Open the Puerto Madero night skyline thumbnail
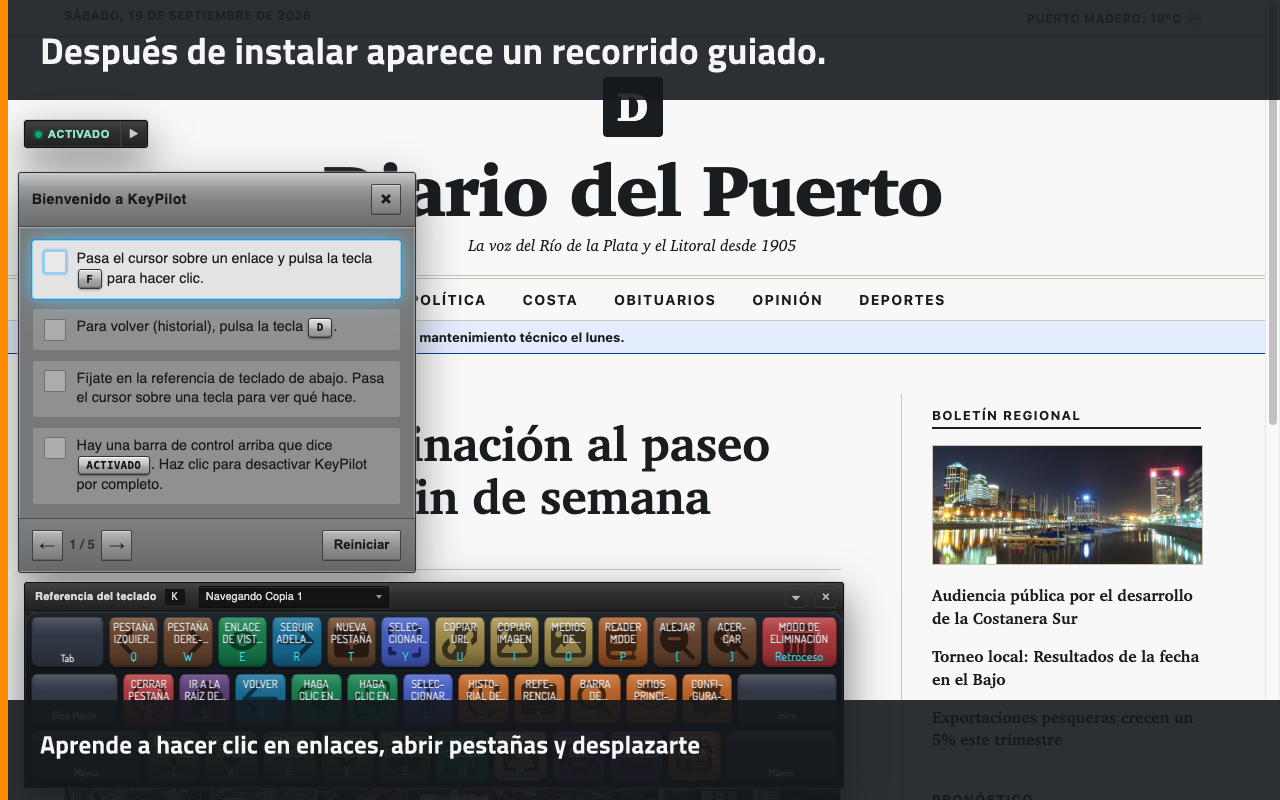The image size is (1280, 800). click(1067, 505)
